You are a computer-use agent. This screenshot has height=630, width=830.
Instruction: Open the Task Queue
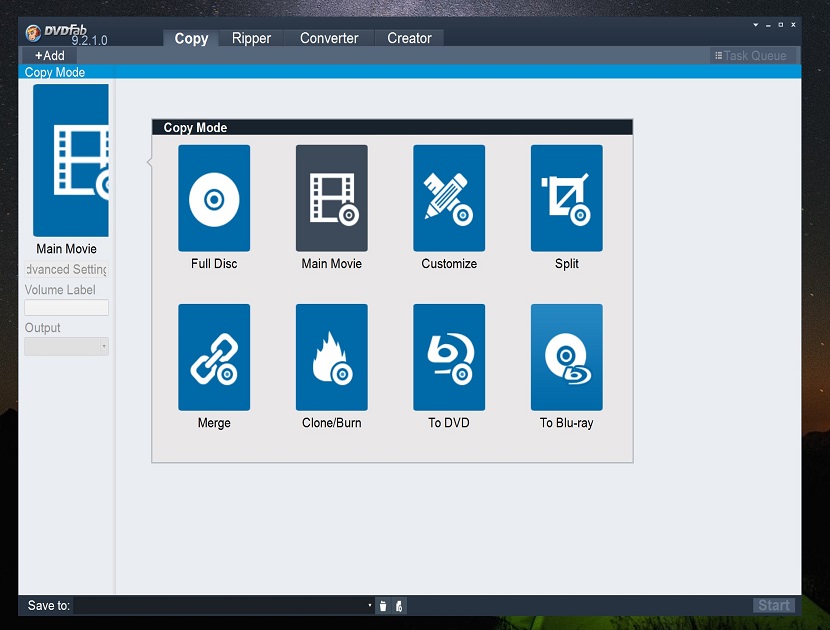tap(750, 56)
